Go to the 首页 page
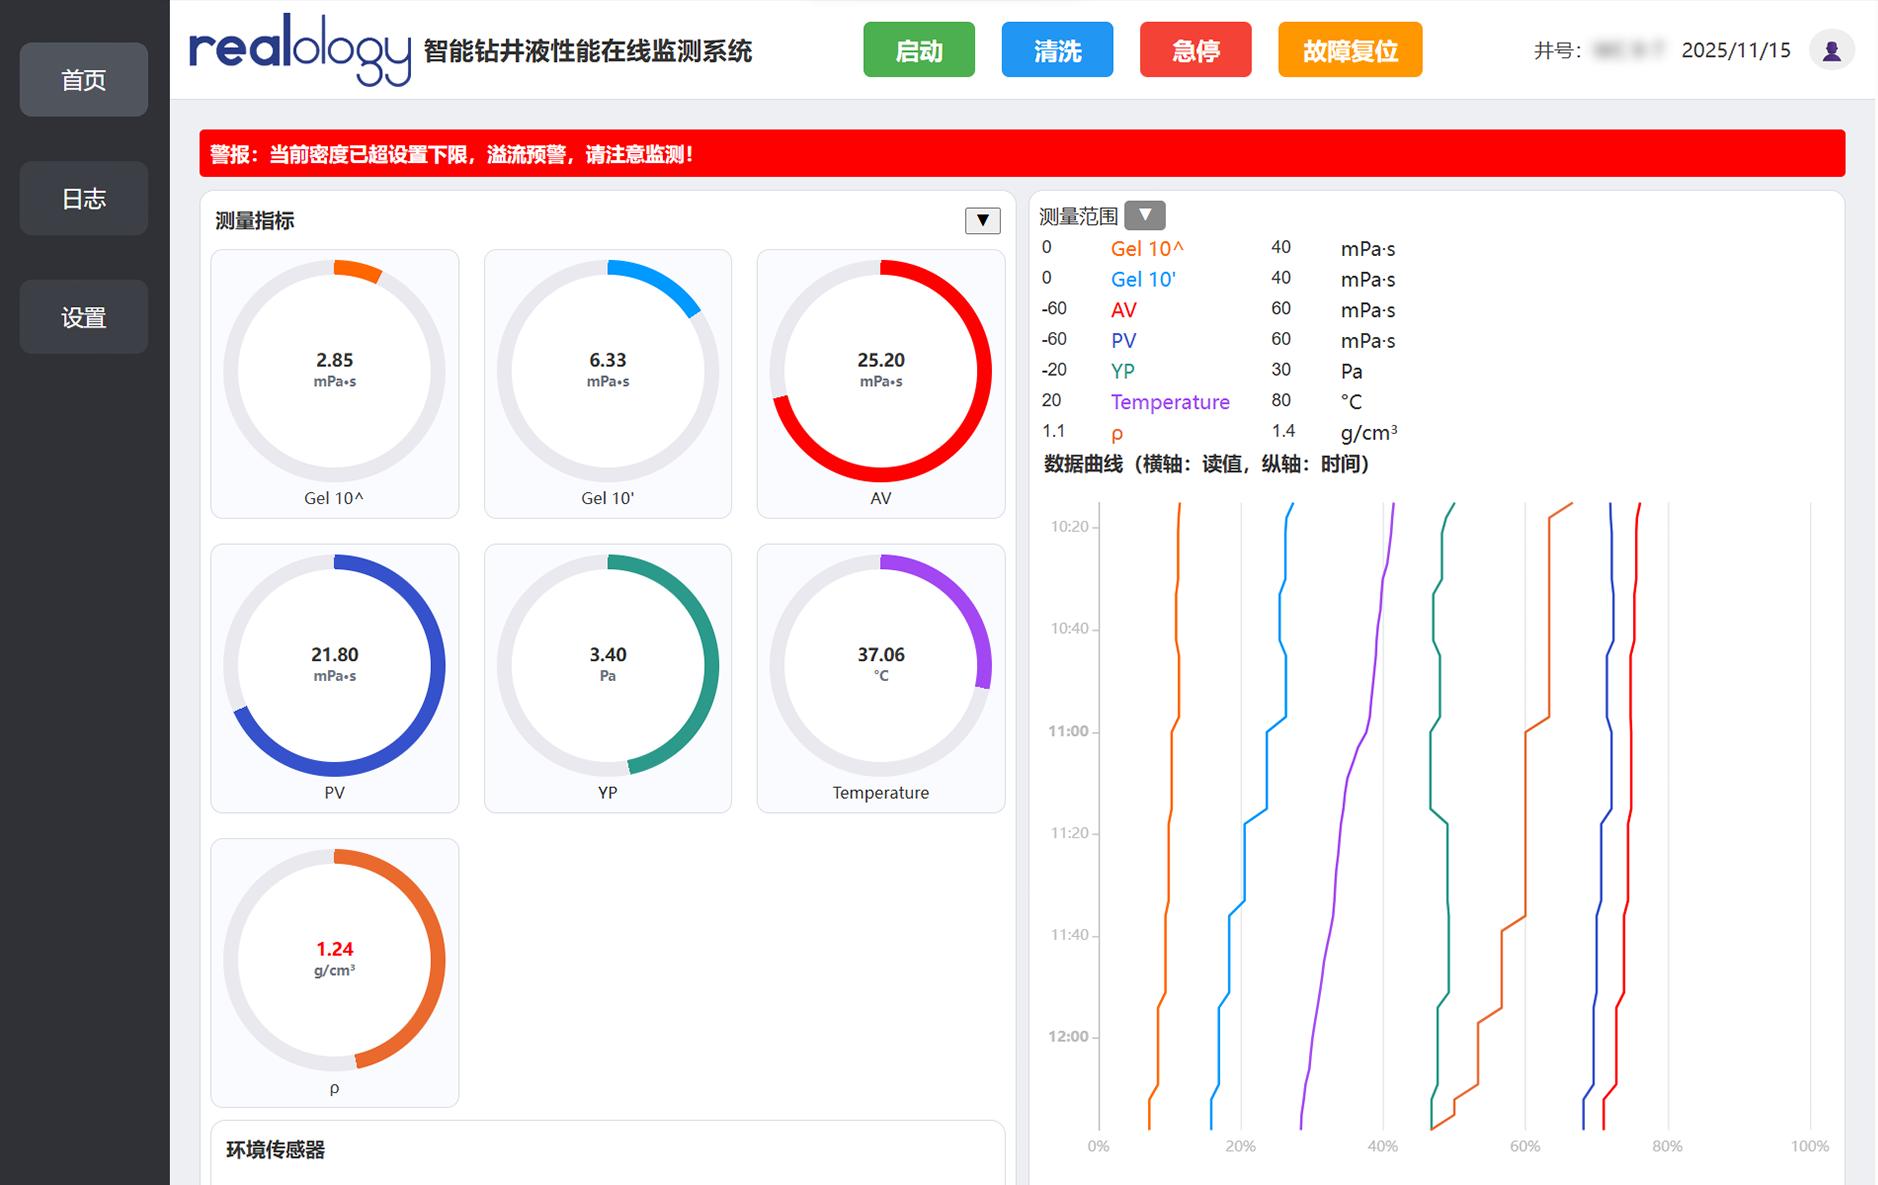1878x1185 pixels. pyautogui.click(x=84, y=80)
